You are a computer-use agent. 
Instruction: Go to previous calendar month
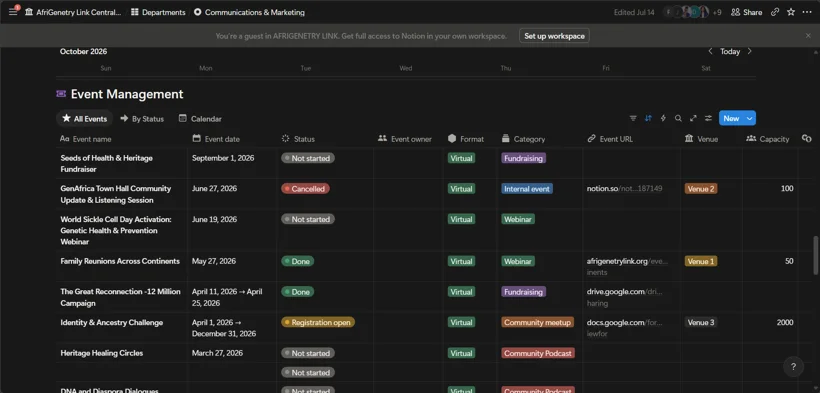pos(710,51)
